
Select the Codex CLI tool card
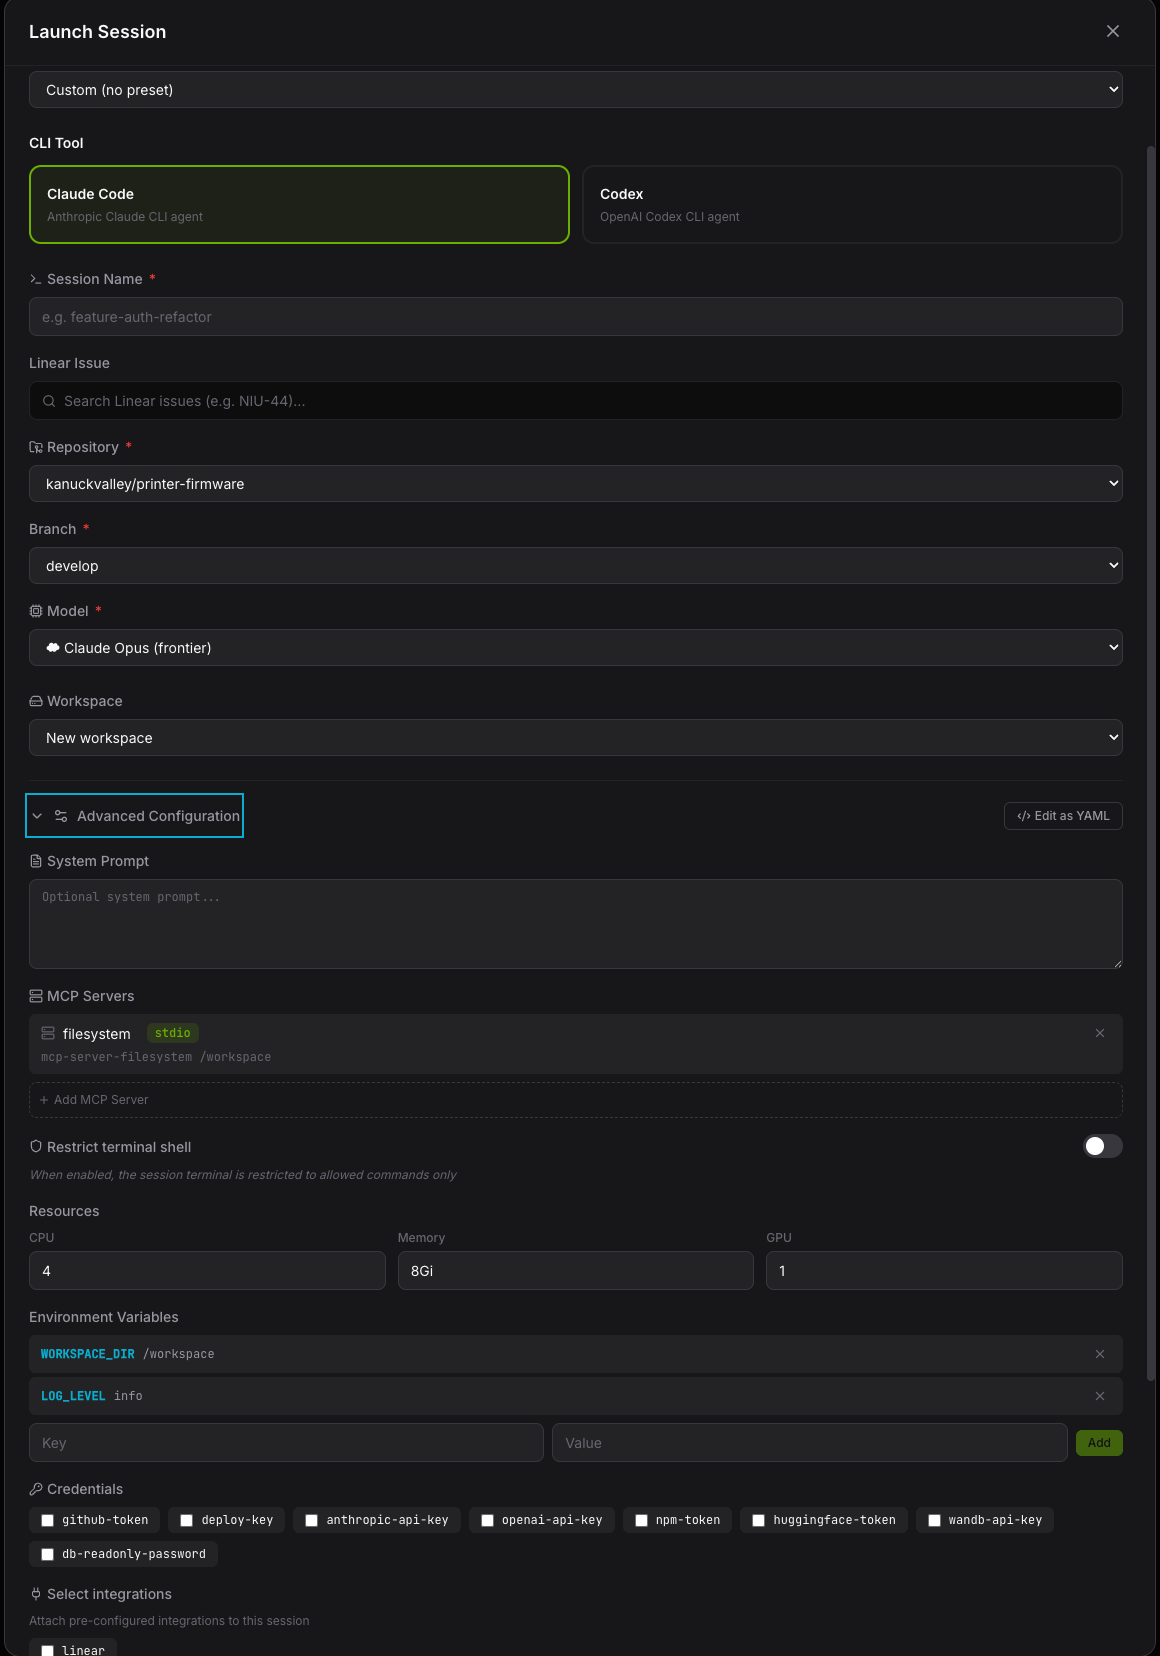pos(852,205)
